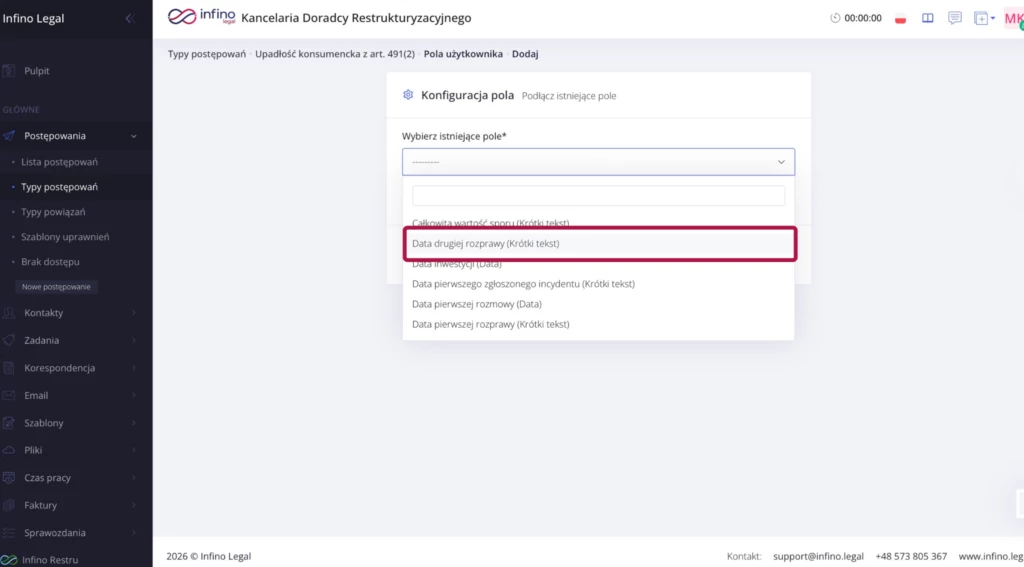Expand the Kontakty menu chevron
The width and height of the screenshot is (1024, 567).
[x=134, y=313]
